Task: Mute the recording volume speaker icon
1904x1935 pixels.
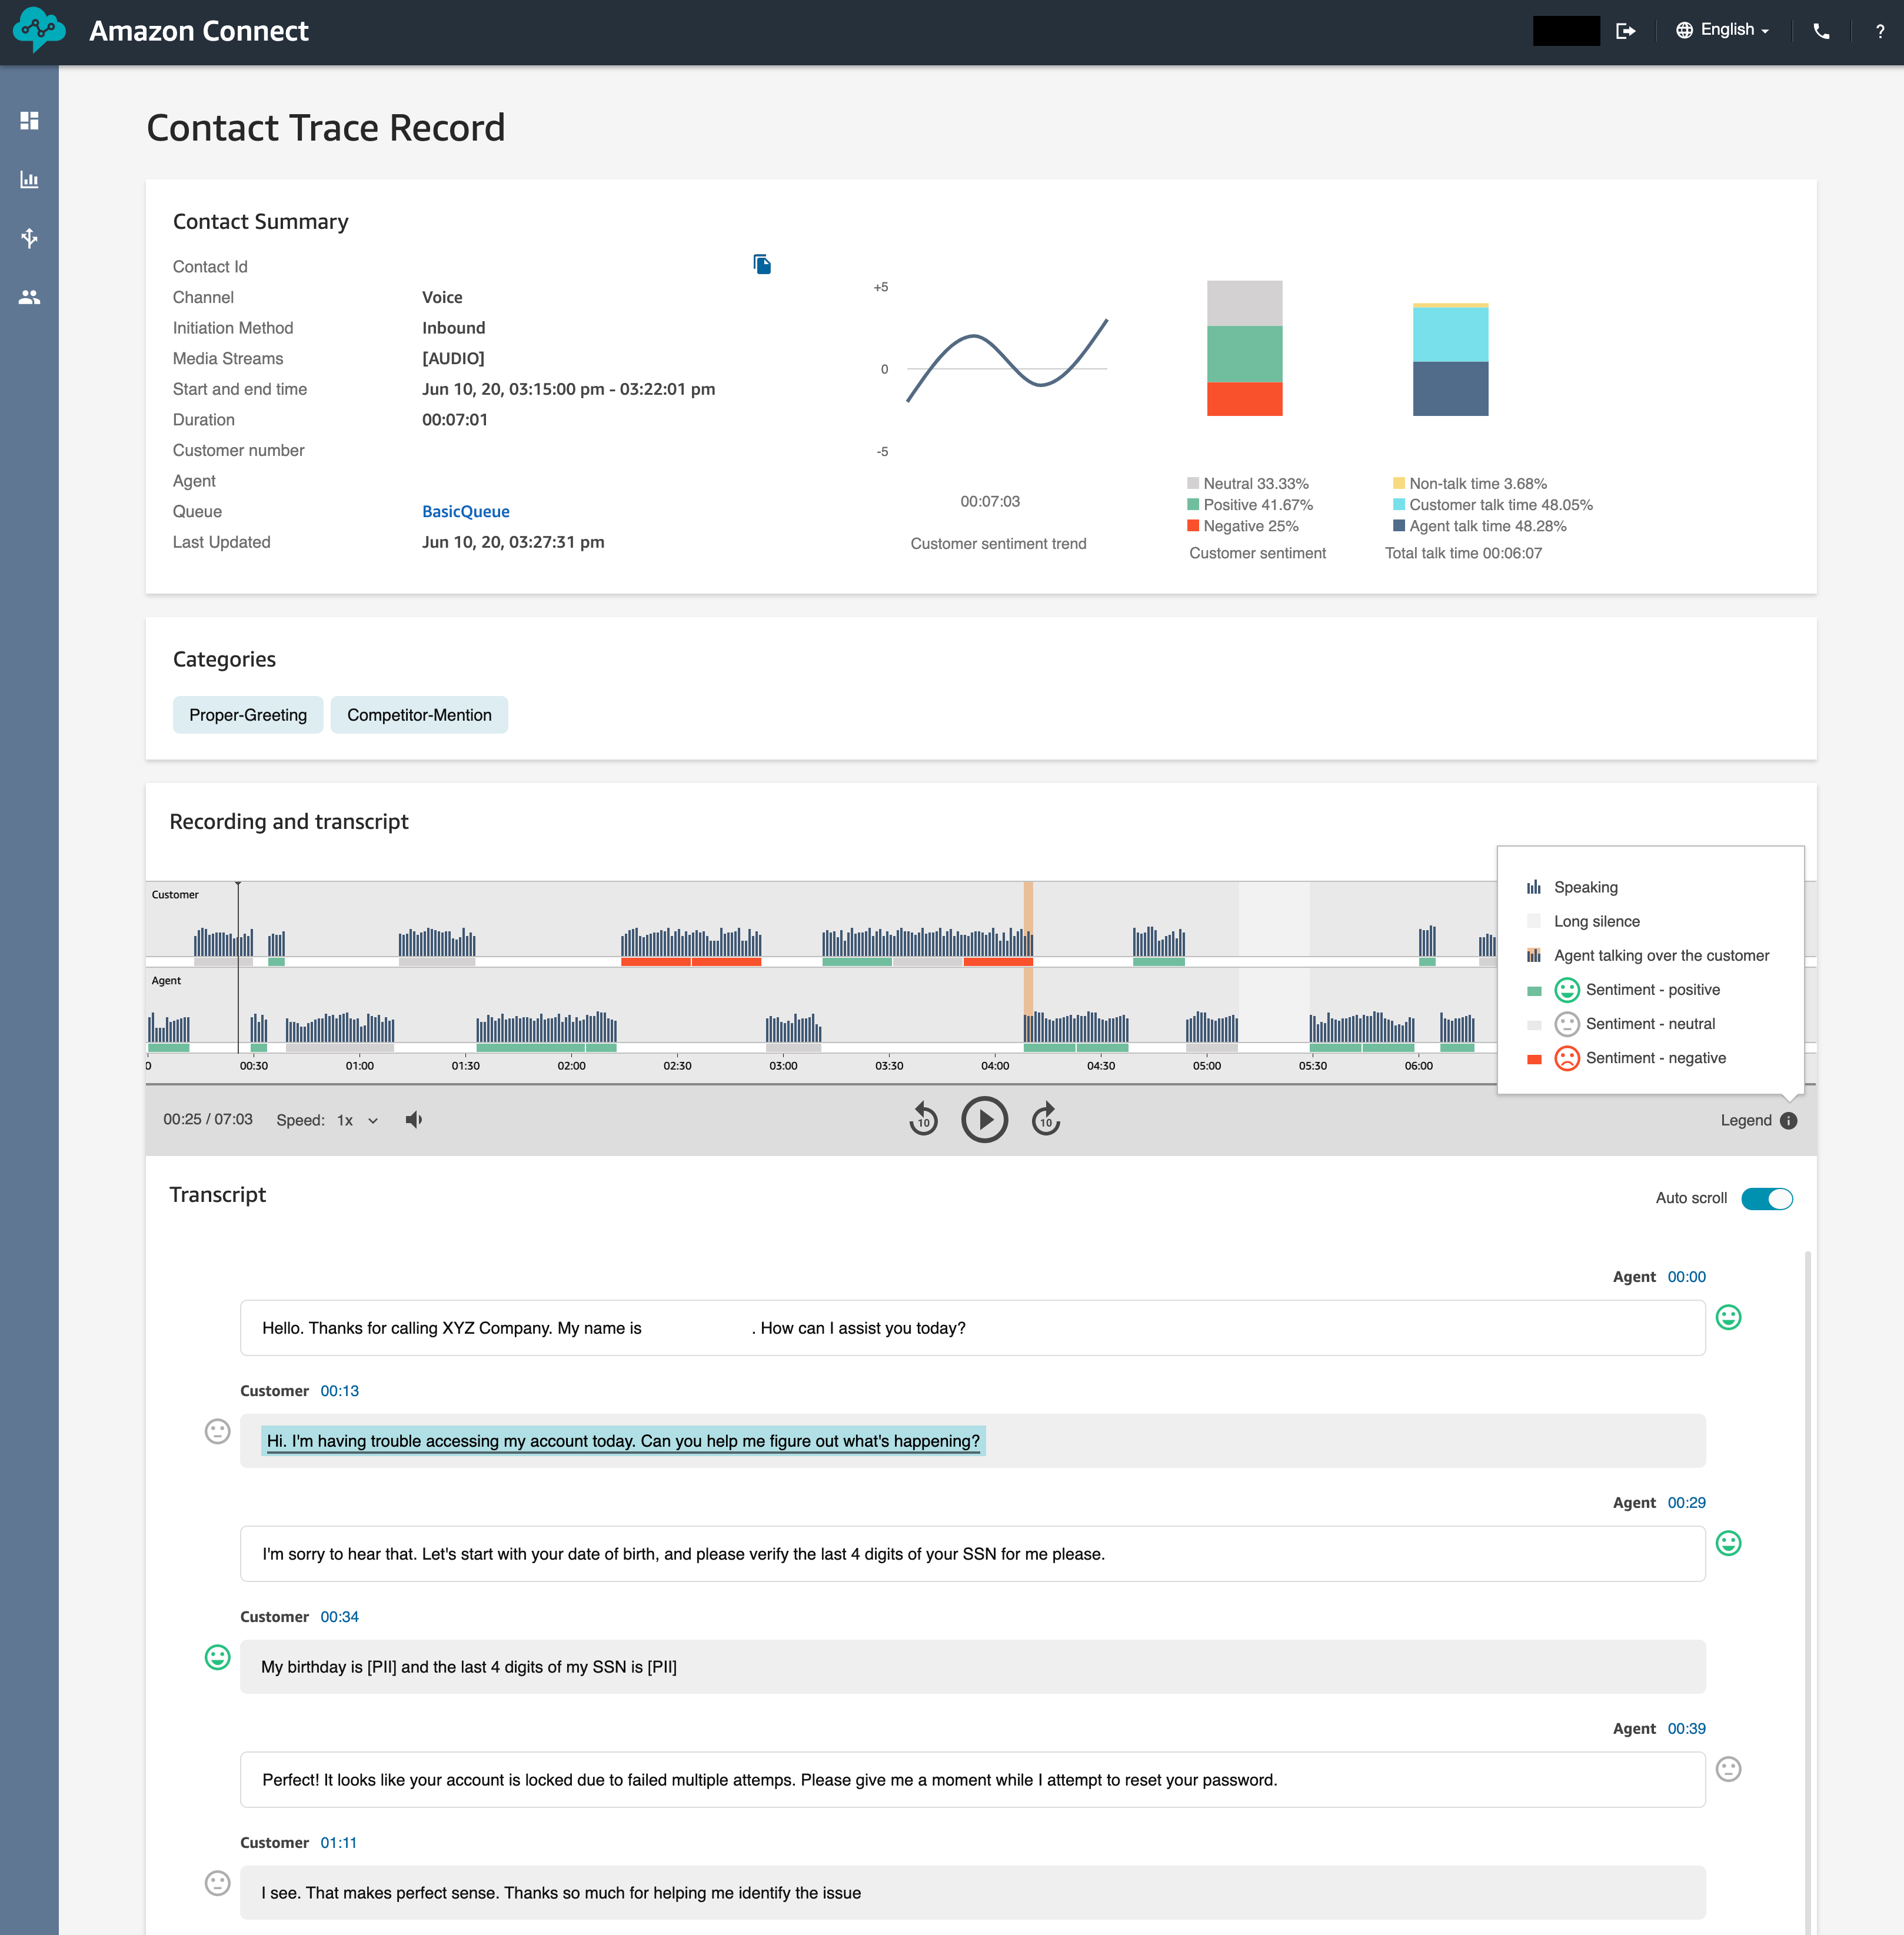Action: click(413, 1120)
